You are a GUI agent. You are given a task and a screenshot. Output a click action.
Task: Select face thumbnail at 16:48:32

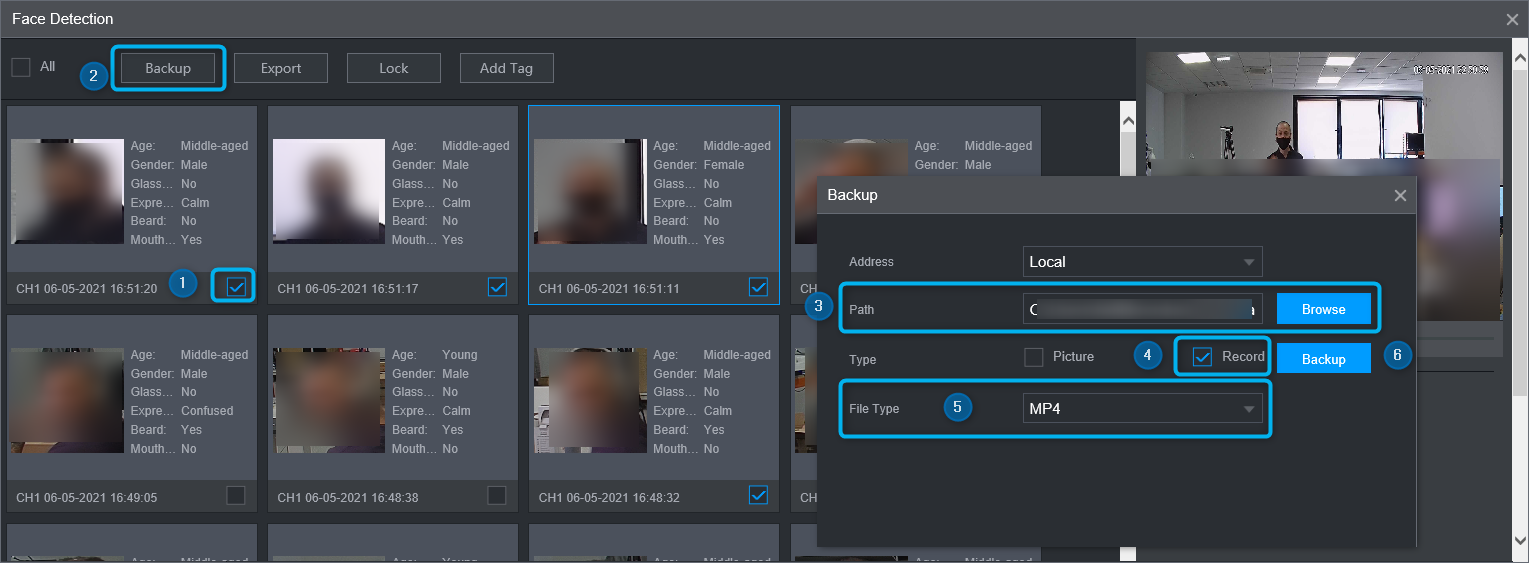coord(590,400)
